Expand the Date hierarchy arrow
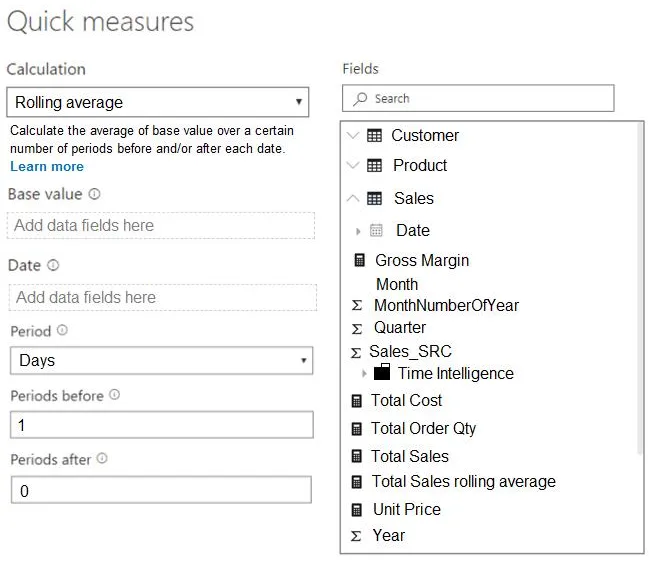The image size is (651, 561). pos(358,231)
